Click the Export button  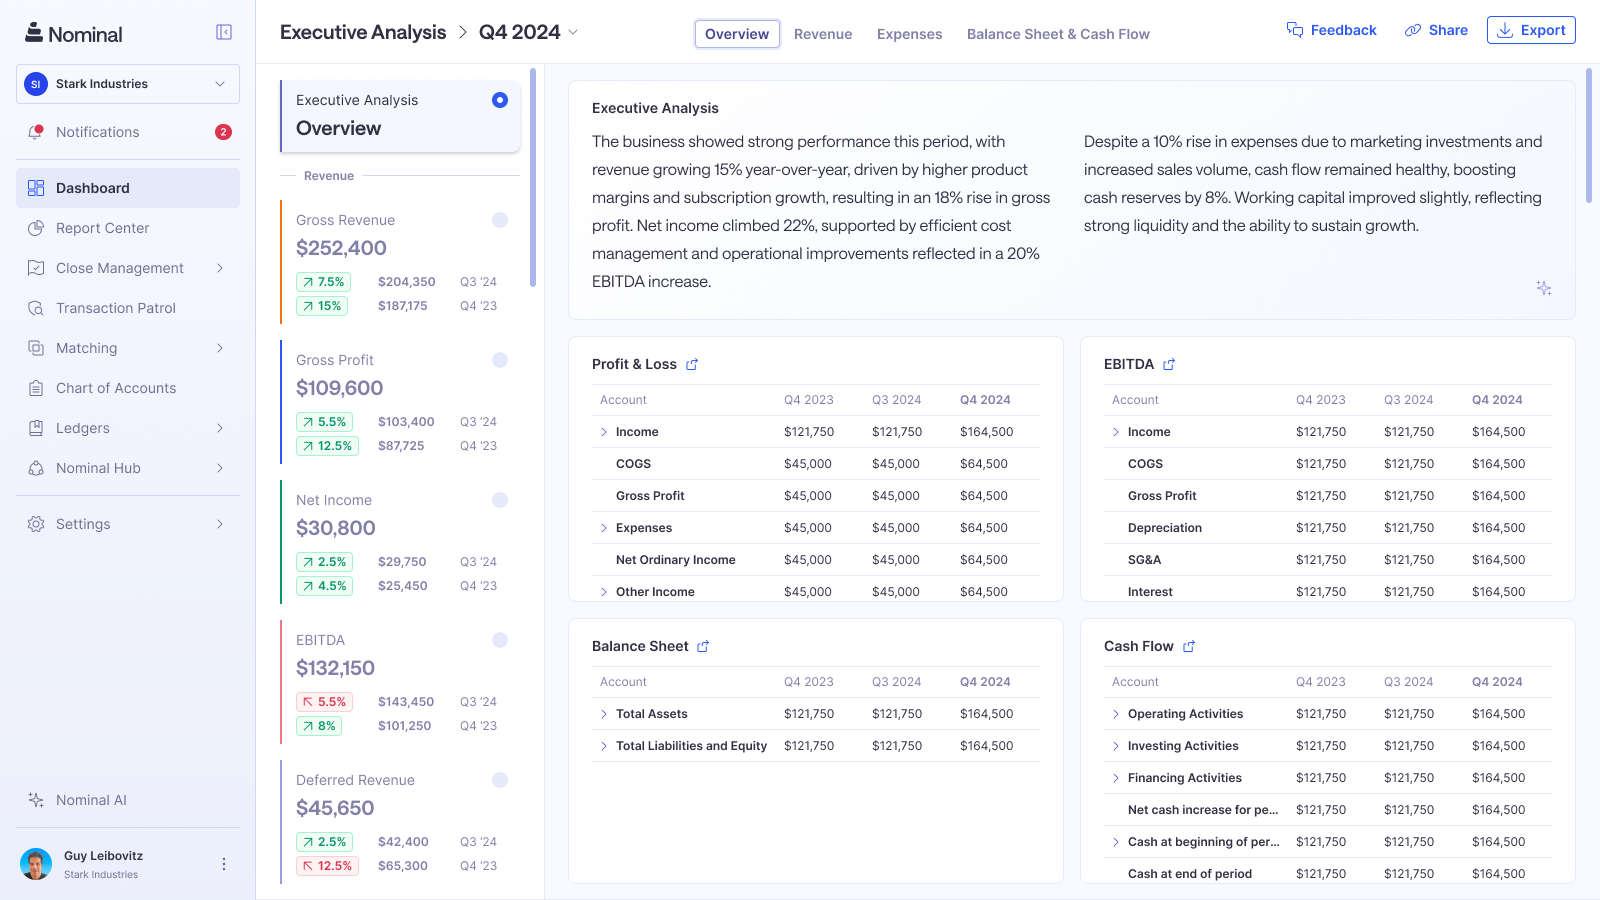click(x=1530, y=29)
